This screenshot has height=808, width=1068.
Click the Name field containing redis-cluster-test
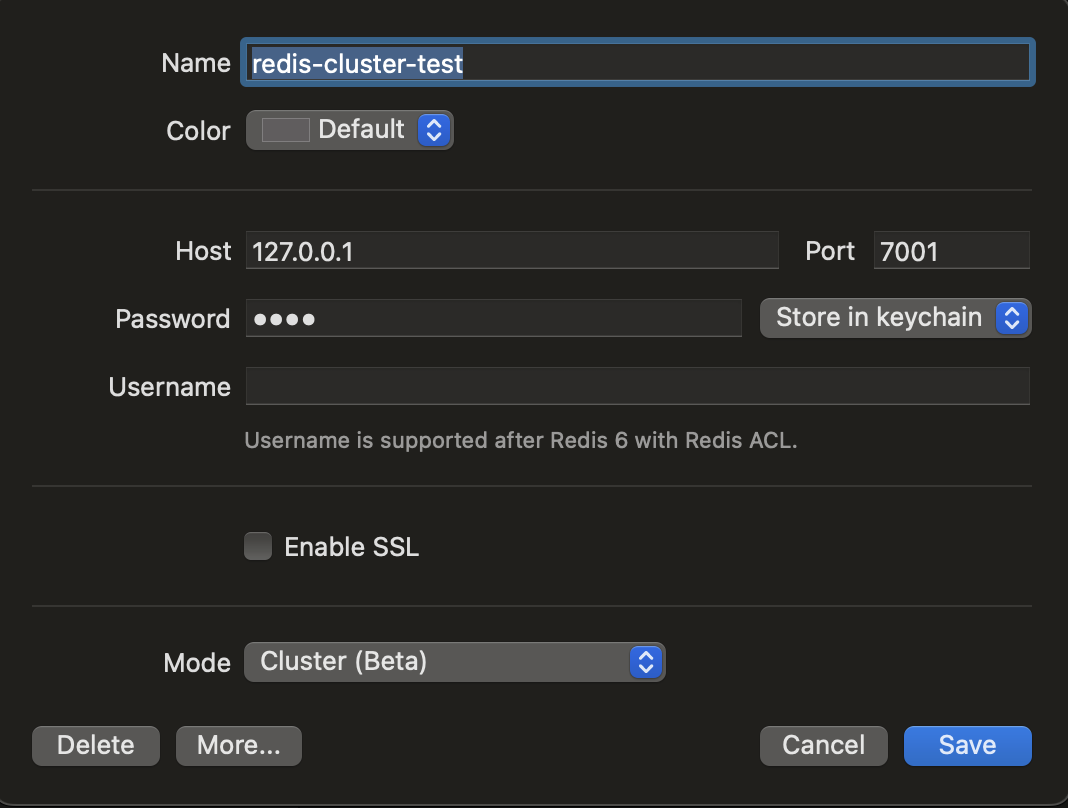pyautogui.click(x=638, y=63)
